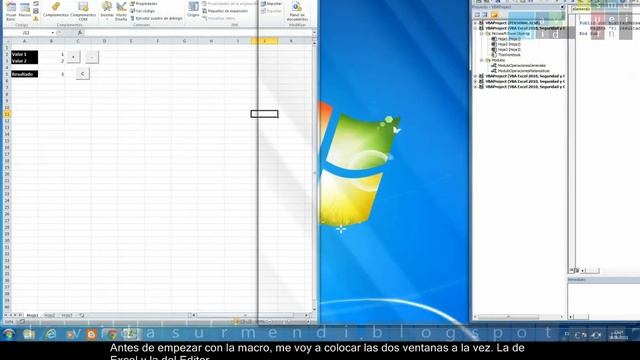Image resolution: width=640 pixels, height=360 pixels.
Task: Select ThisWorkbook in project tree
Action: (x=507, y=55)
